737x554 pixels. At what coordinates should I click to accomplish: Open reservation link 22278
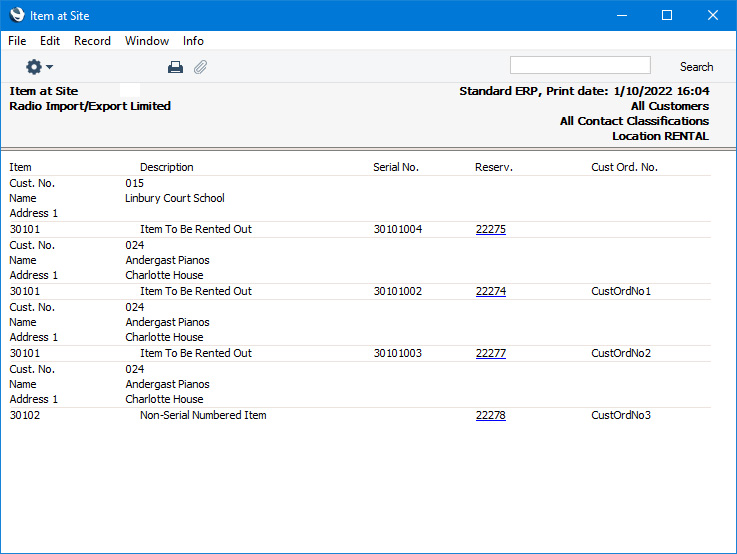[490, 415]
